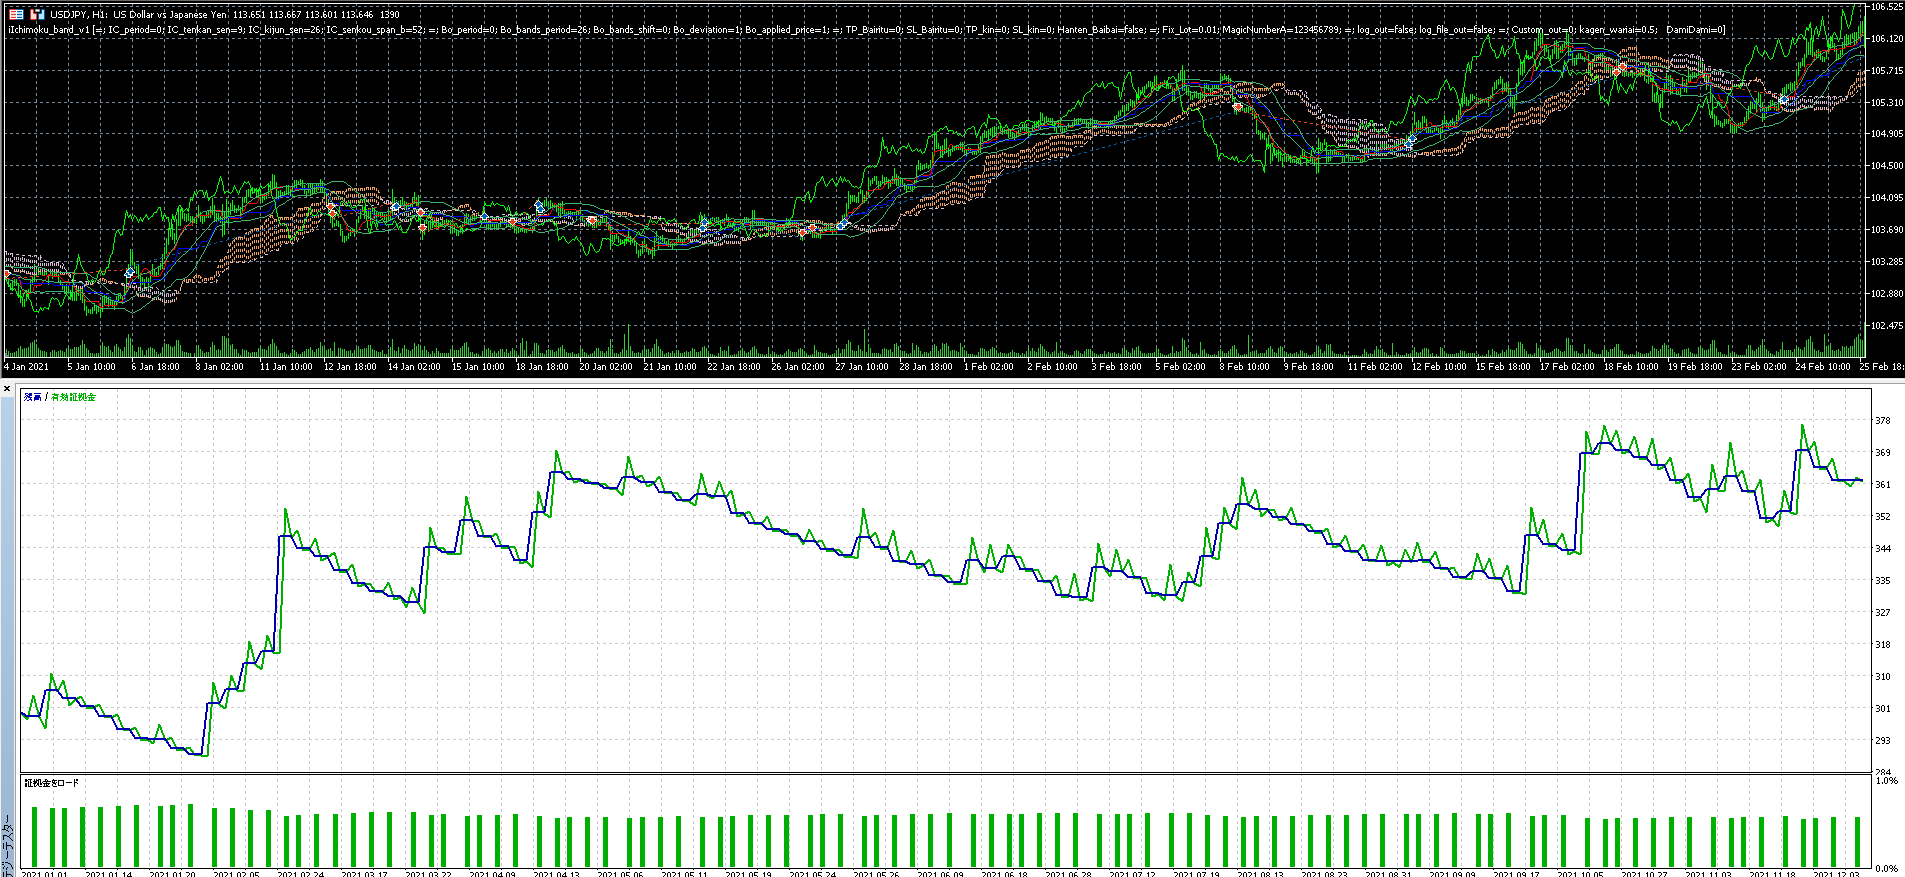Close the strategy tester panel
Image resolution: width=1905 pixels, height=877 pixels.
(7, 389)
